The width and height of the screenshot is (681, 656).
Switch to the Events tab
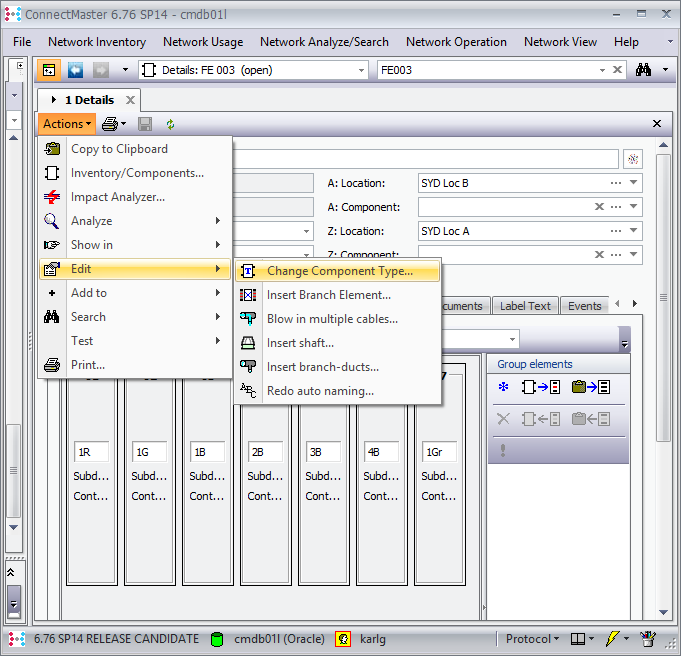[585, 306]
